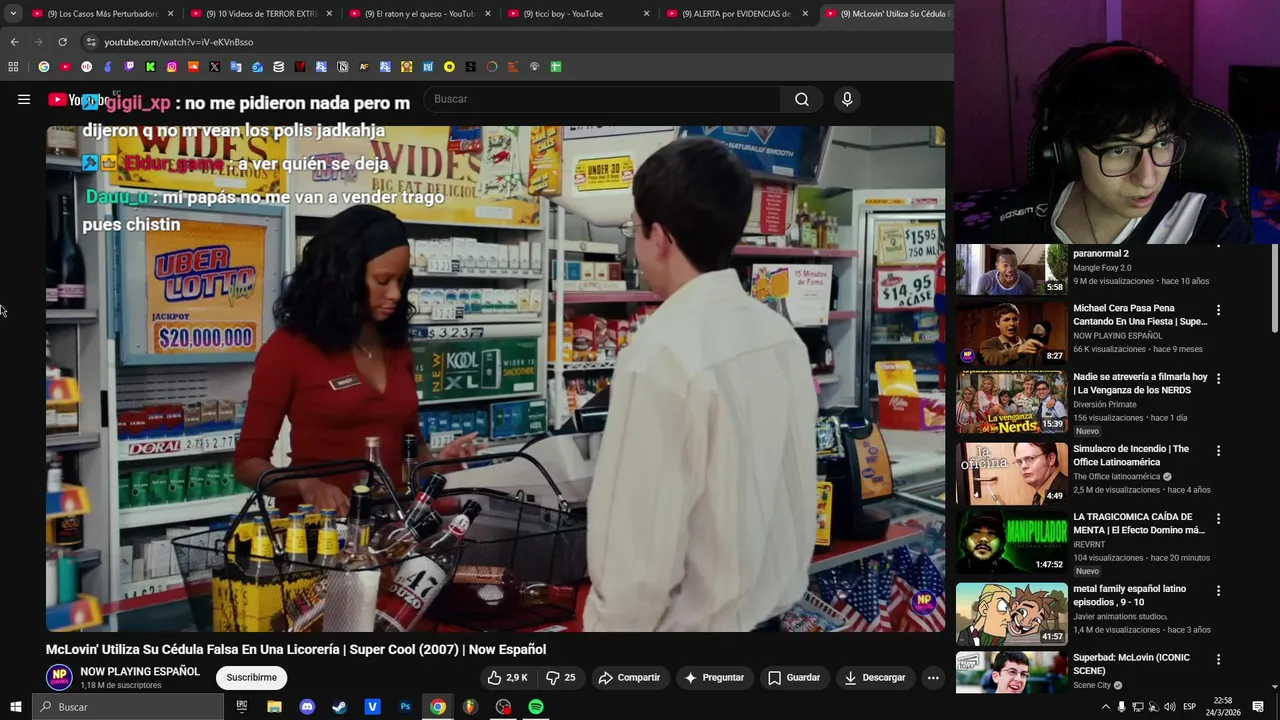Dislike the video showing 25 dislikes
Viewport: 1280px width, 720px height.
tap(561, 677)
